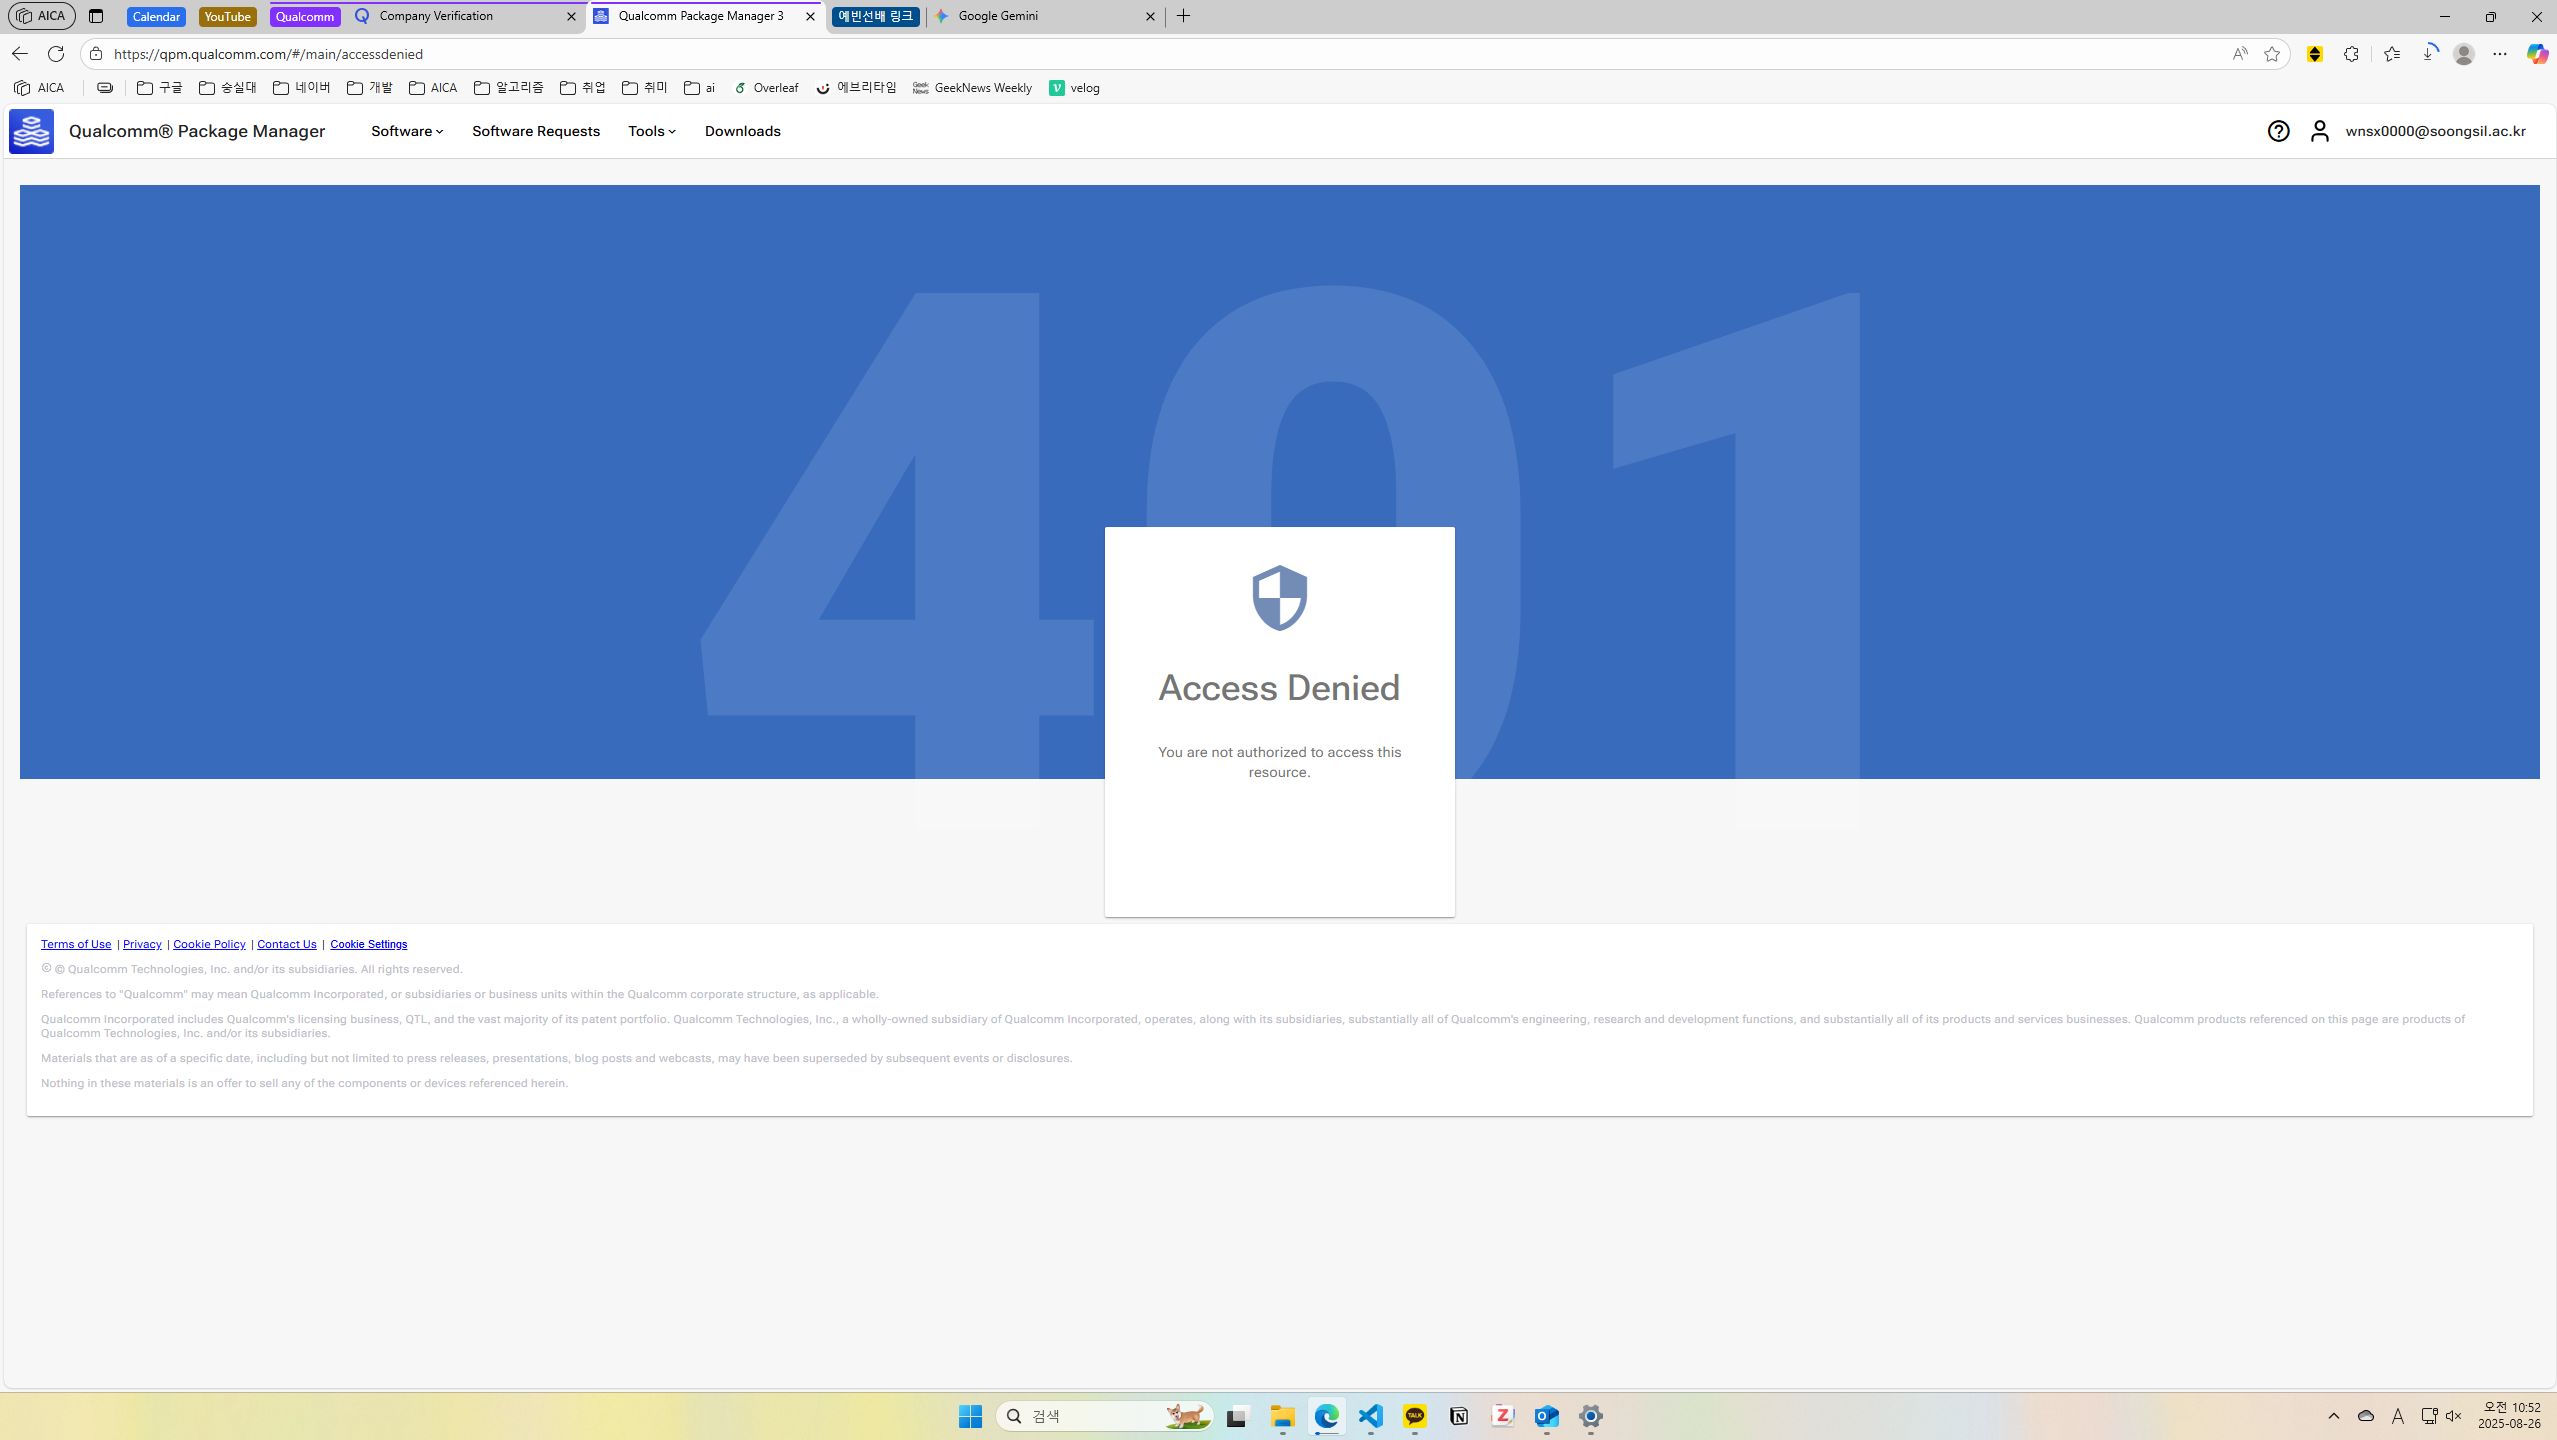This screenshot has width=2557, height=1440.
Task: Click the Qualcomm Package Manager logo icon
Action: 31,131
